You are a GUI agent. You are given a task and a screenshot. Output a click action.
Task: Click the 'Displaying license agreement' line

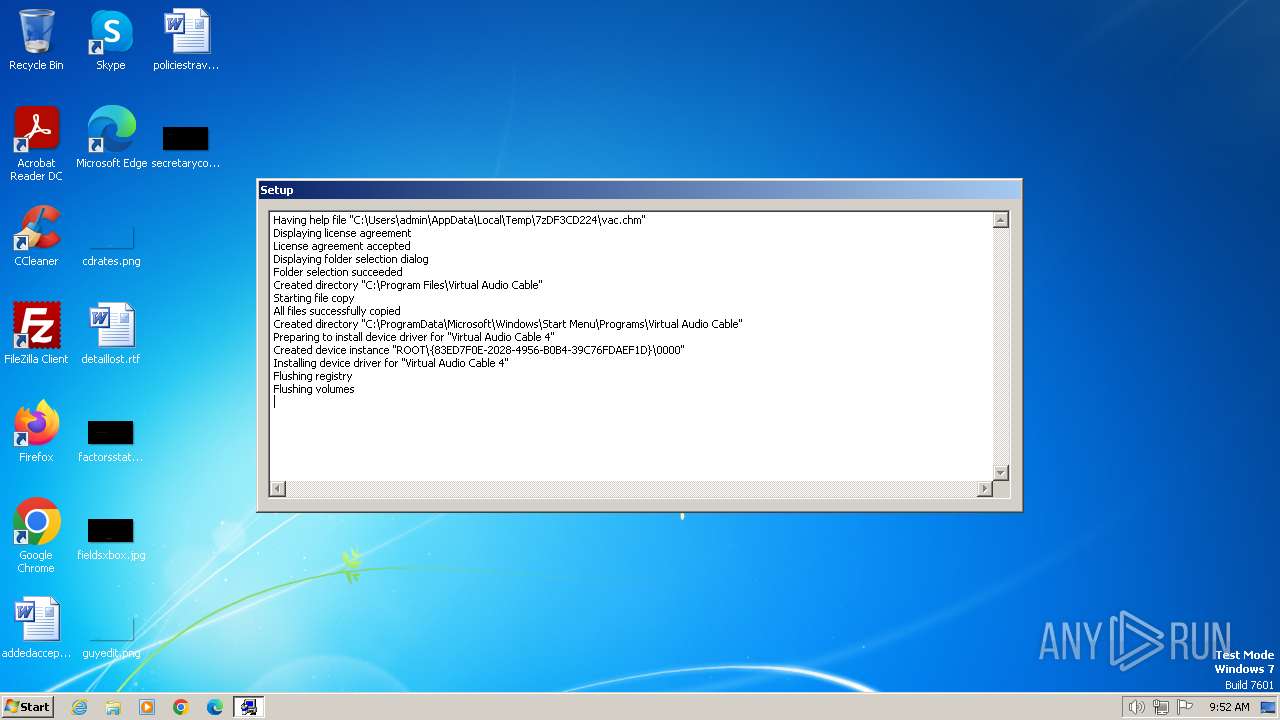point(342,233)
